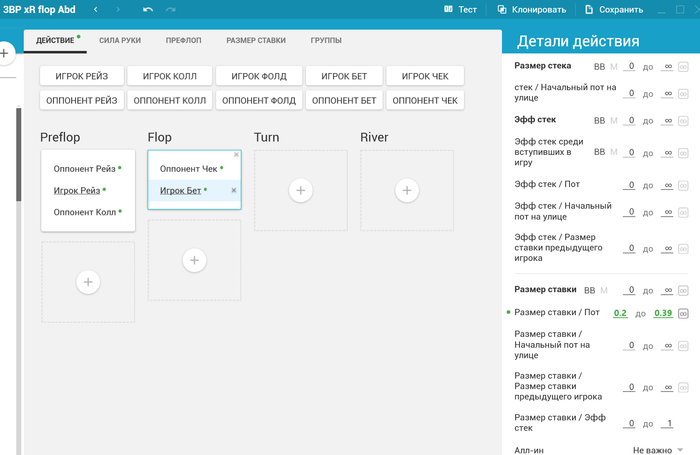The height and width of the screenshot is (455, 700).
Task: Click the left vertical scrollbar thumb
Action: 18,154
